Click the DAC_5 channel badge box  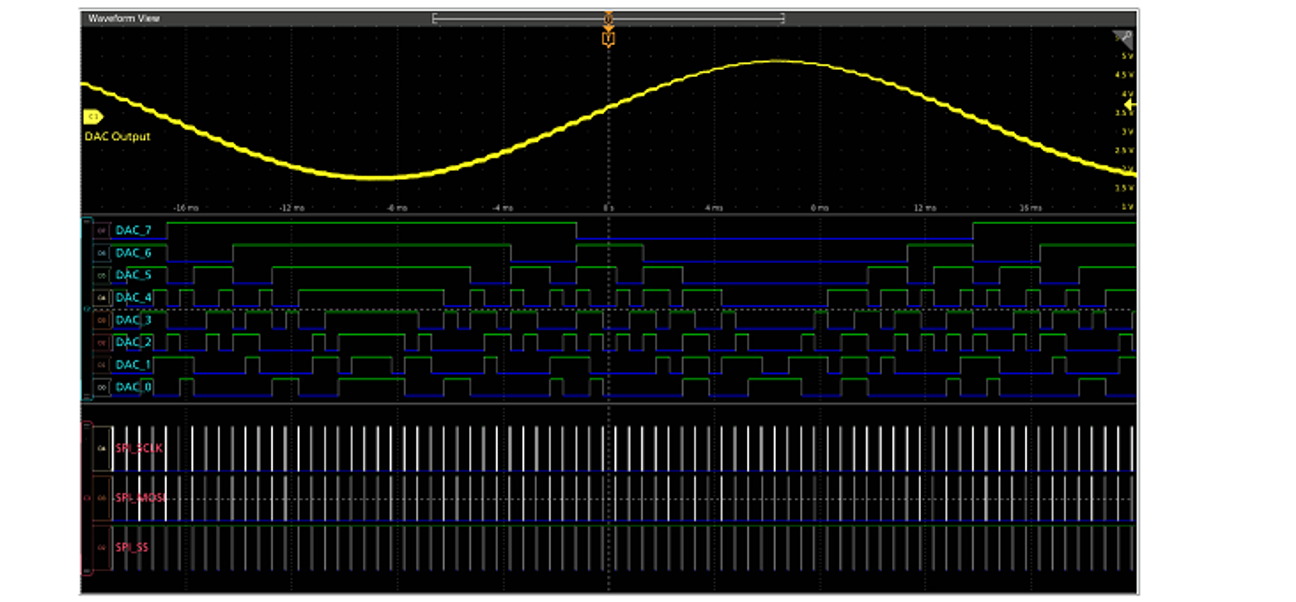click(102, 275)
